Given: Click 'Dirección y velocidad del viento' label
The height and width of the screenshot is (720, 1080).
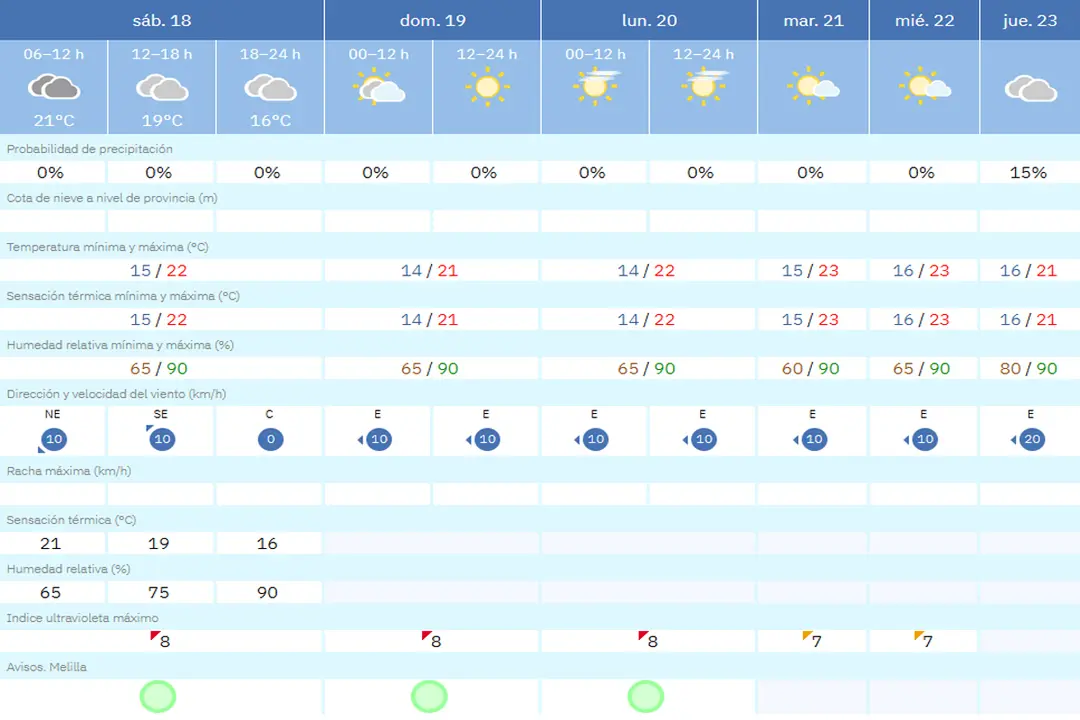Looking at the screenshot, I should [x=116, y=393].
